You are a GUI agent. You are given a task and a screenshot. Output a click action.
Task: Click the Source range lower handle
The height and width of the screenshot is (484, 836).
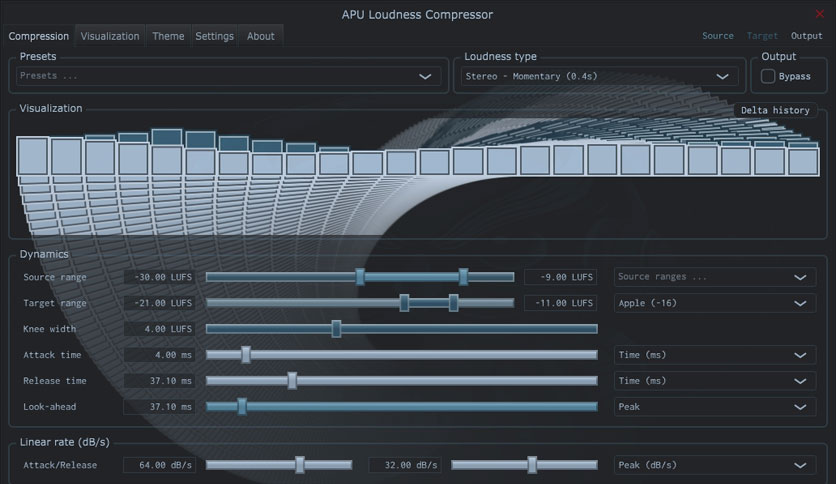click(360, 277)
